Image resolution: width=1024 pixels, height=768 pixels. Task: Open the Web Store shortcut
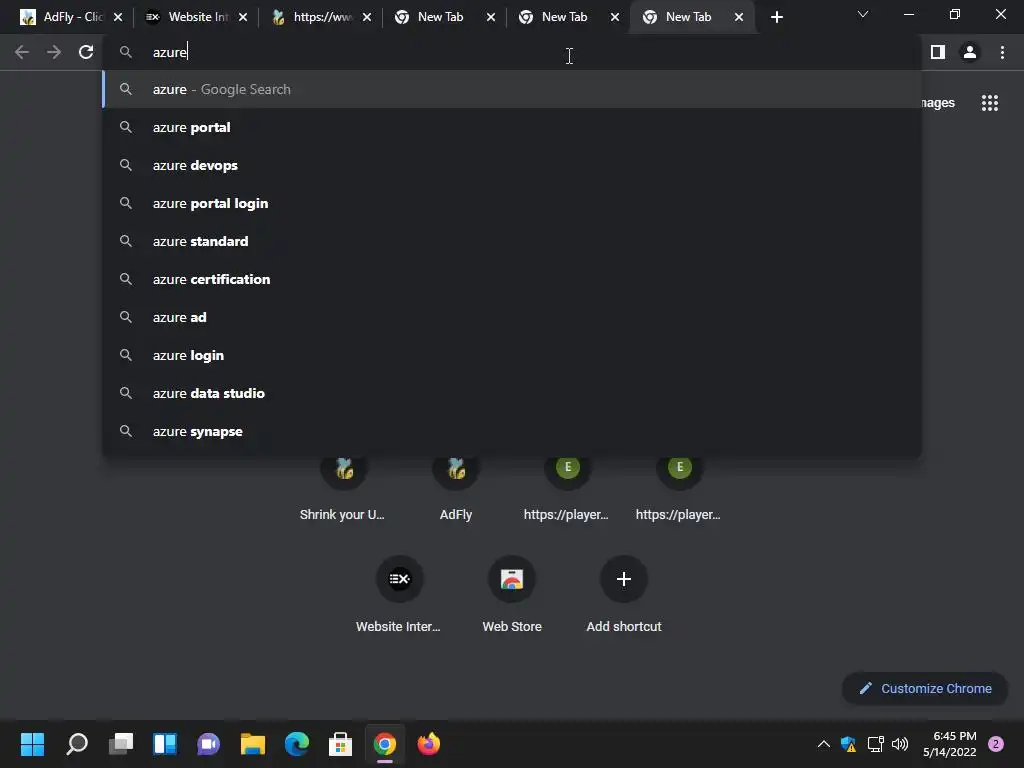click(512, 596)
